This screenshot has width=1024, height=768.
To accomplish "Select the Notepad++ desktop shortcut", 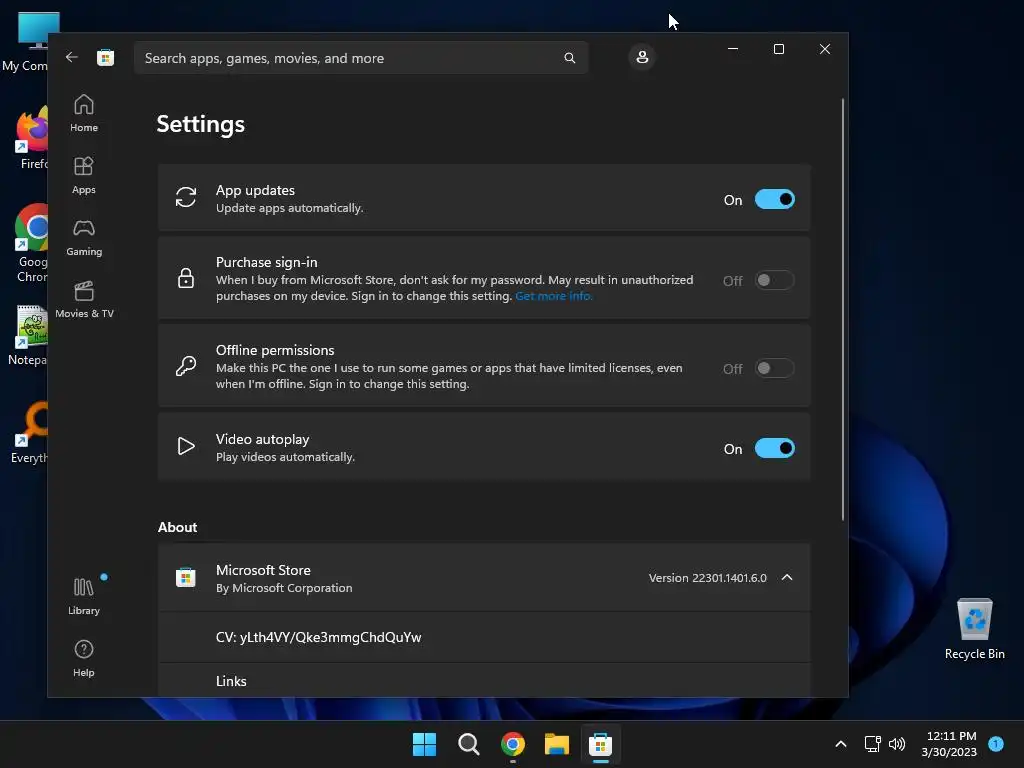I will [28, 336].
